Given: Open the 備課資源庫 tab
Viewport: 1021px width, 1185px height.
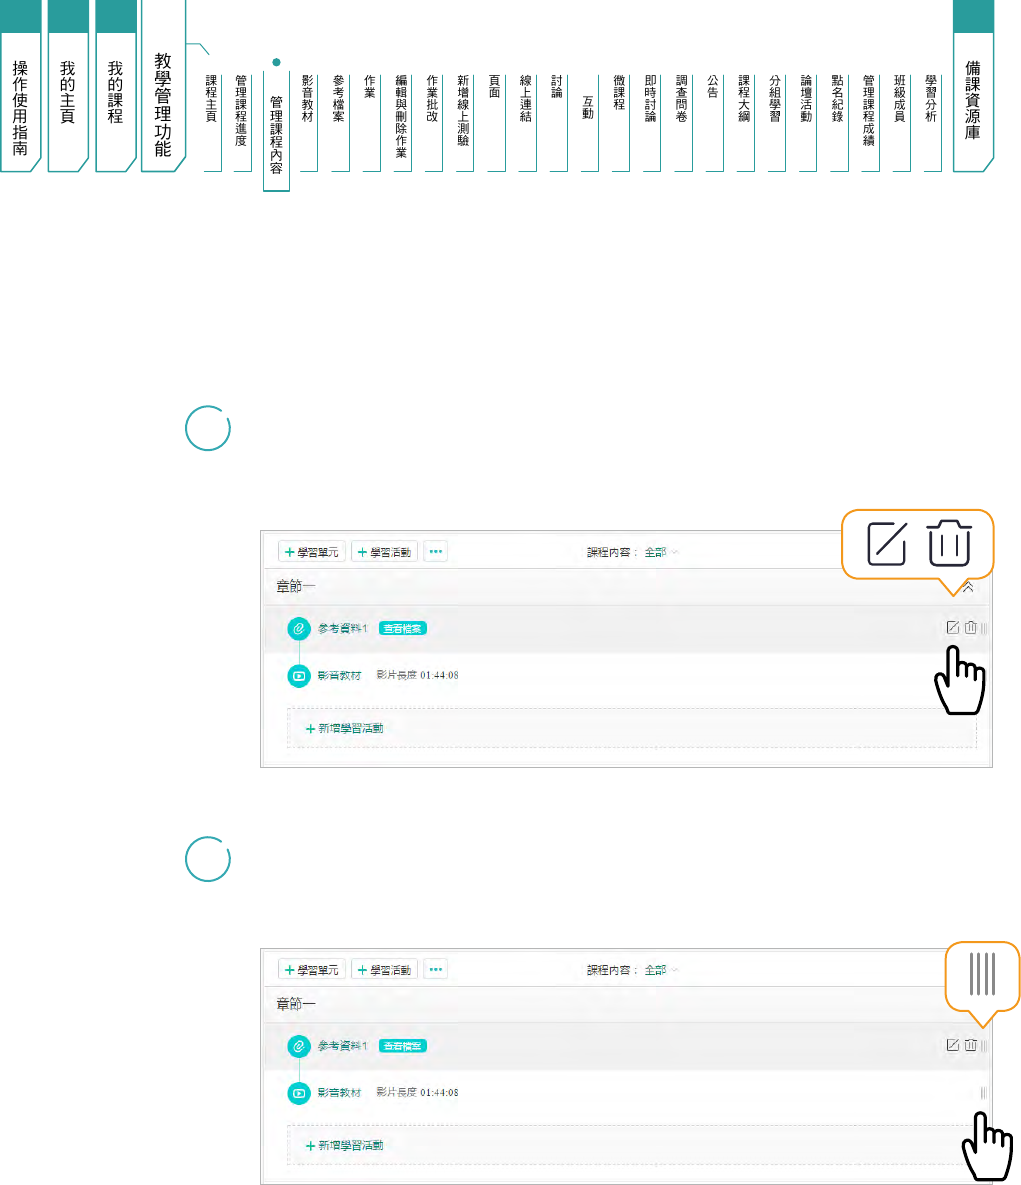Looking at the screenshot, I should (x=973, y=98).
